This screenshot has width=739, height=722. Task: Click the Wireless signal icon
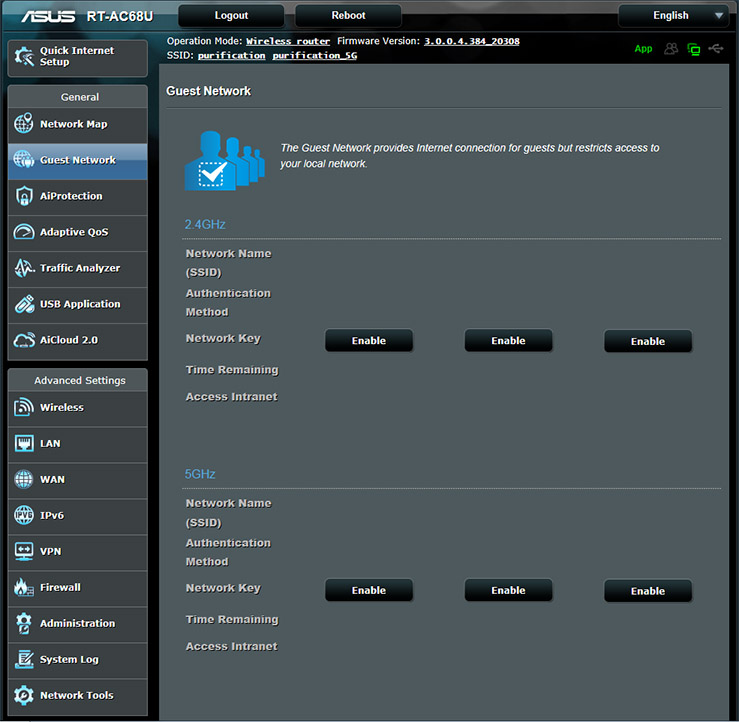tap(24, 407)
